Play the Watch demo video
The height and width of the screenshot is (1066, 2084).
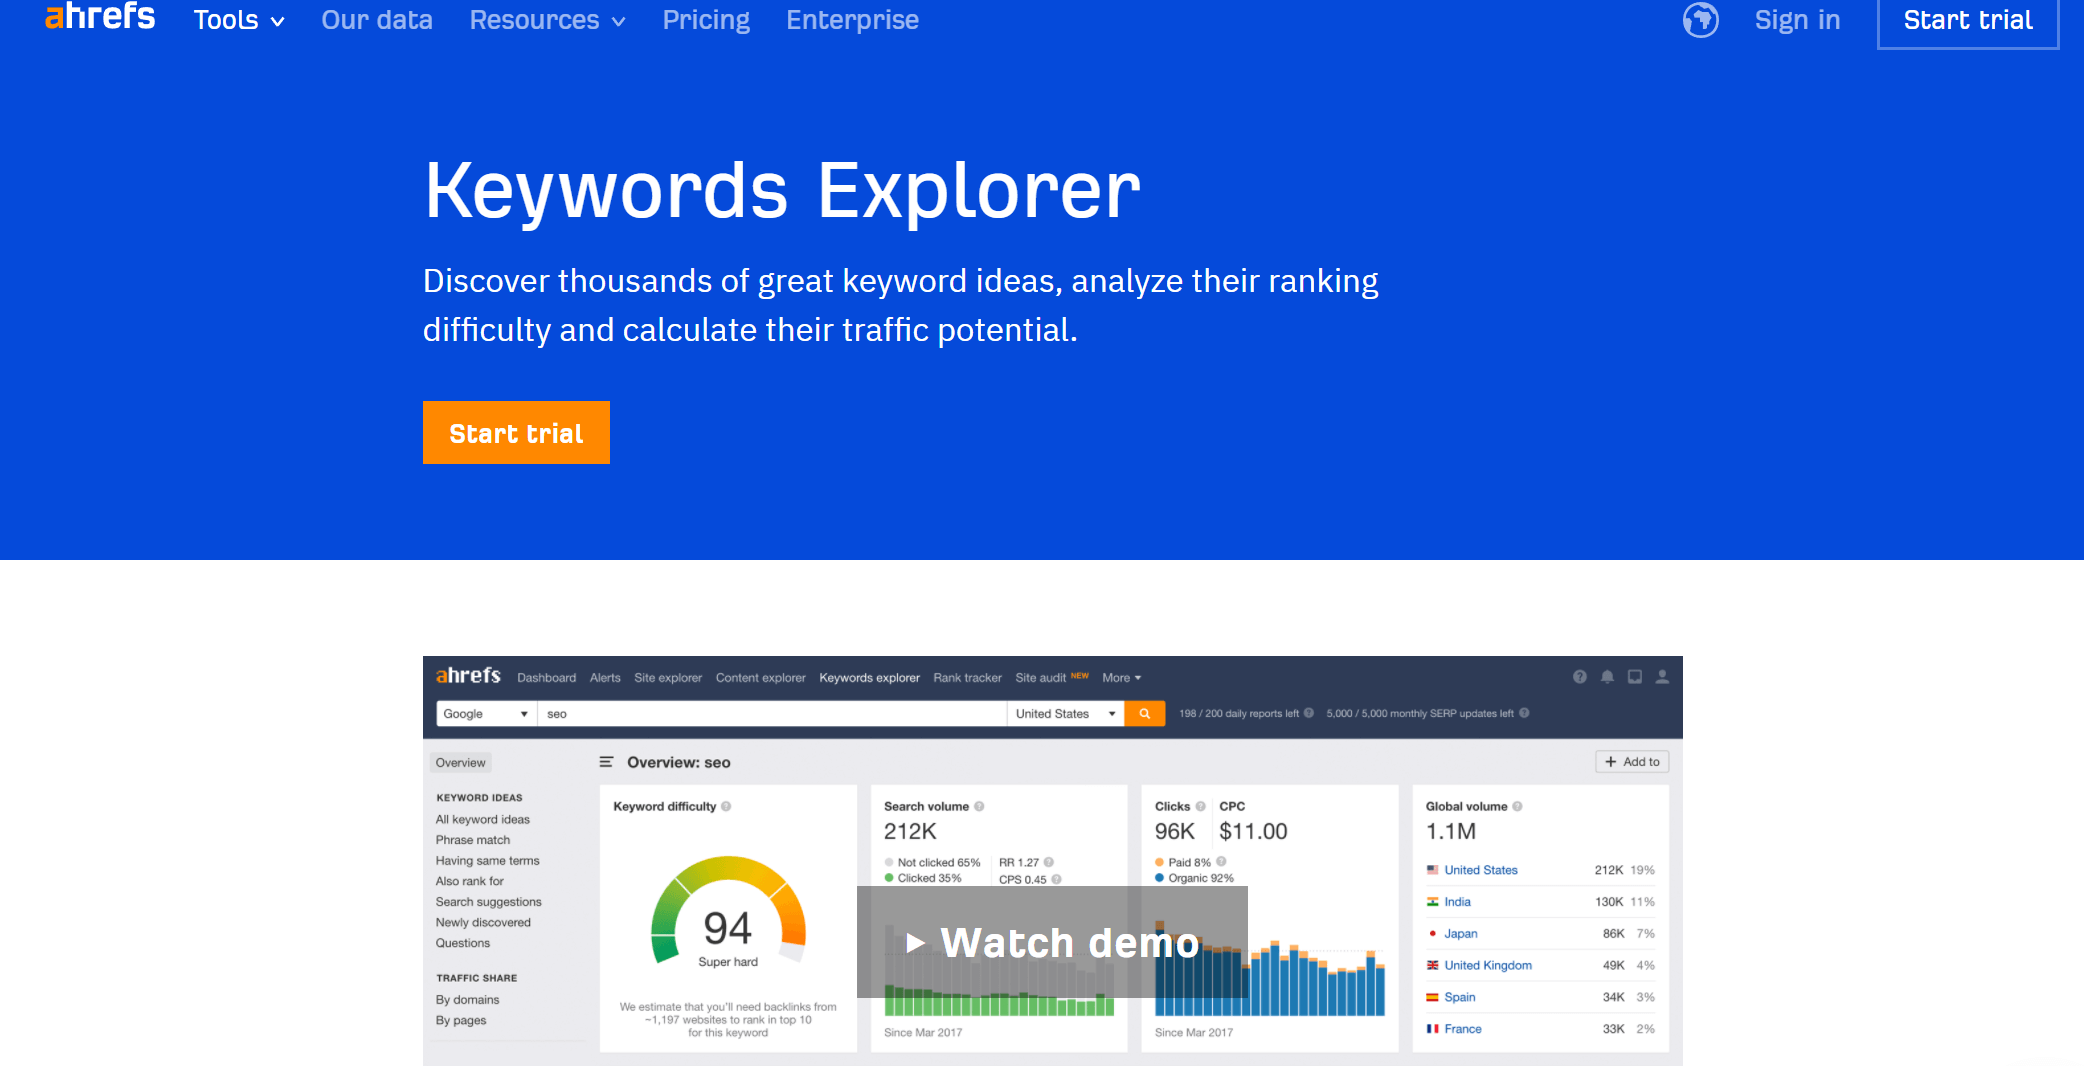(x=1051, y=941)
